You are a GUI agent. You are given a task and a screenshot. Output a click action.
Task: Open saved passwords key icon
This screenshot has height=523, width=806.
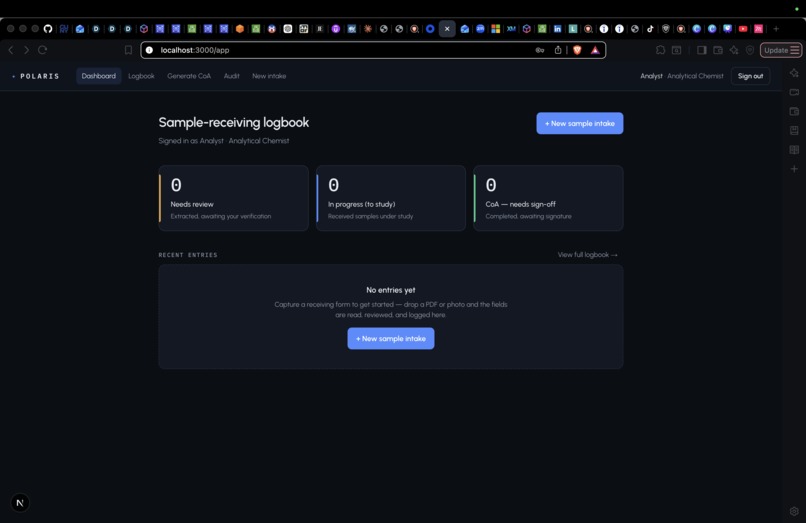tap(540, 50)
